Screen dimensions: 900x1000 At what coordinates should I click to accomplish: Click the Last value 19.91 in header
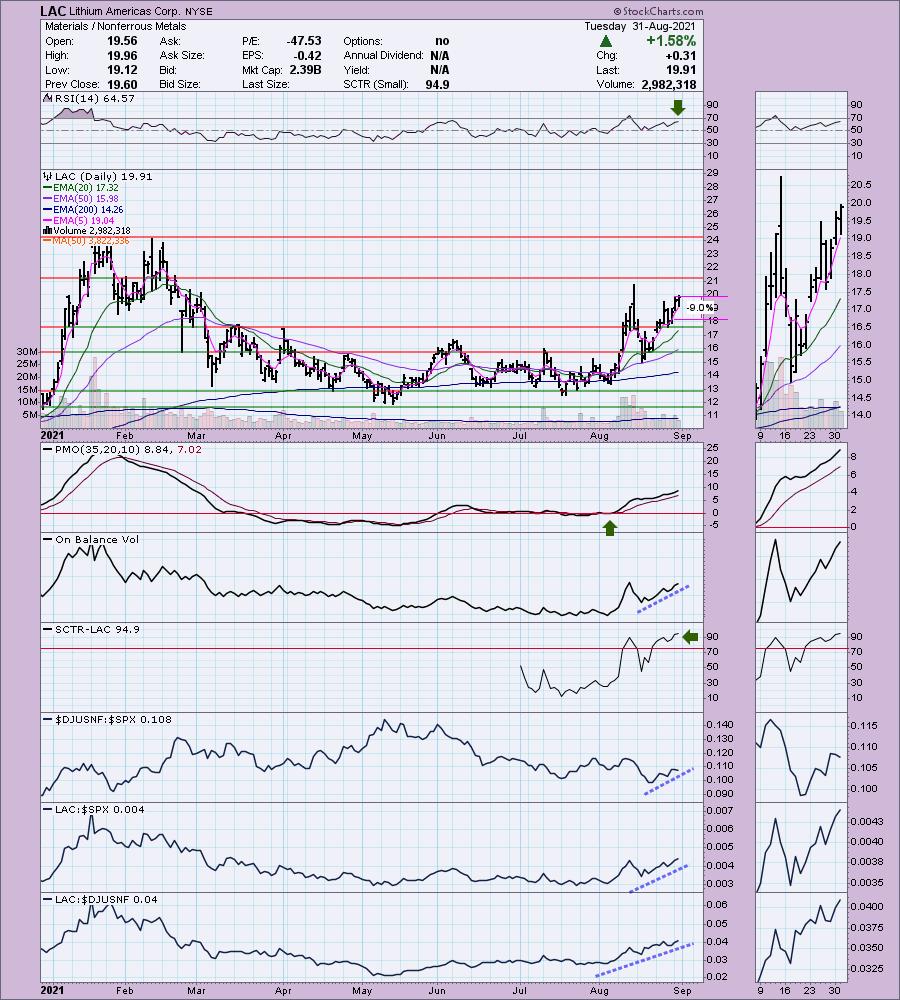pos(680,70)
